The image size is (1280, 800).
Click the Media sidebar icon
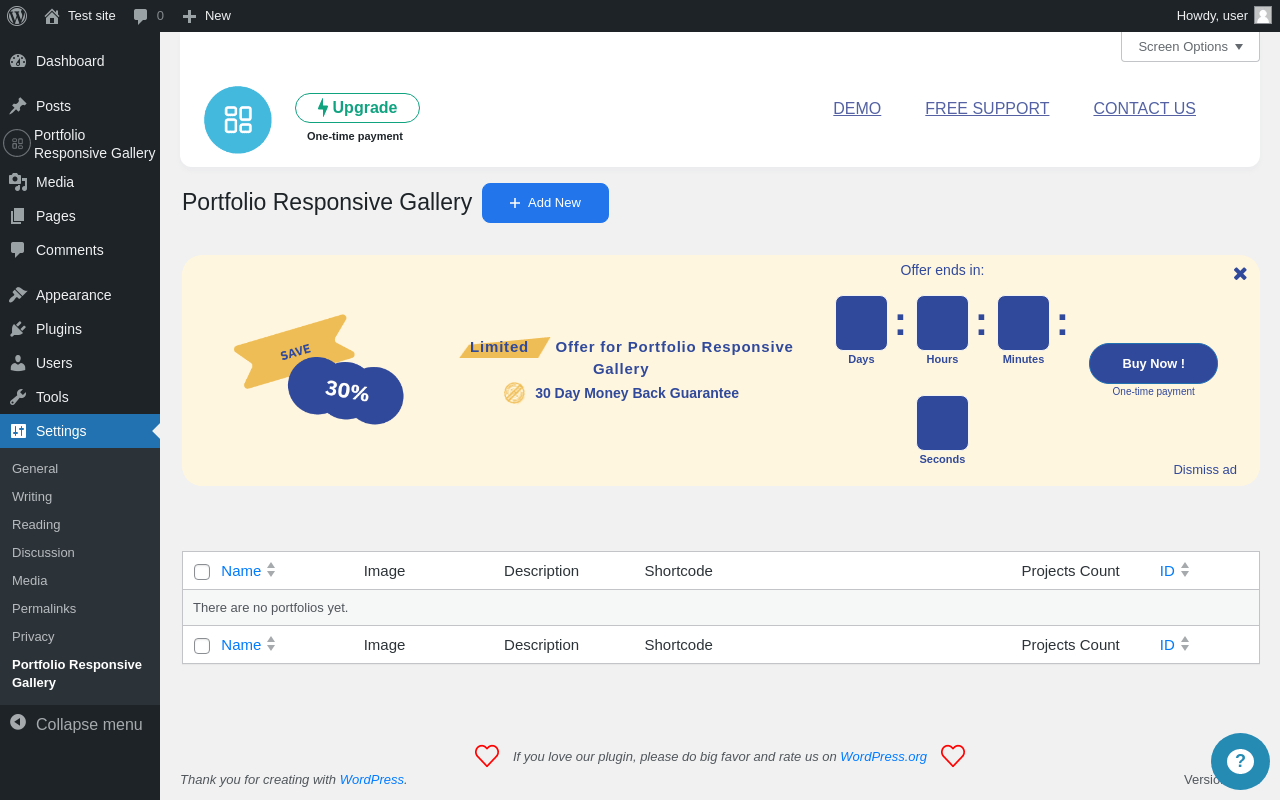pyautogui.click(x=18, y=182)
